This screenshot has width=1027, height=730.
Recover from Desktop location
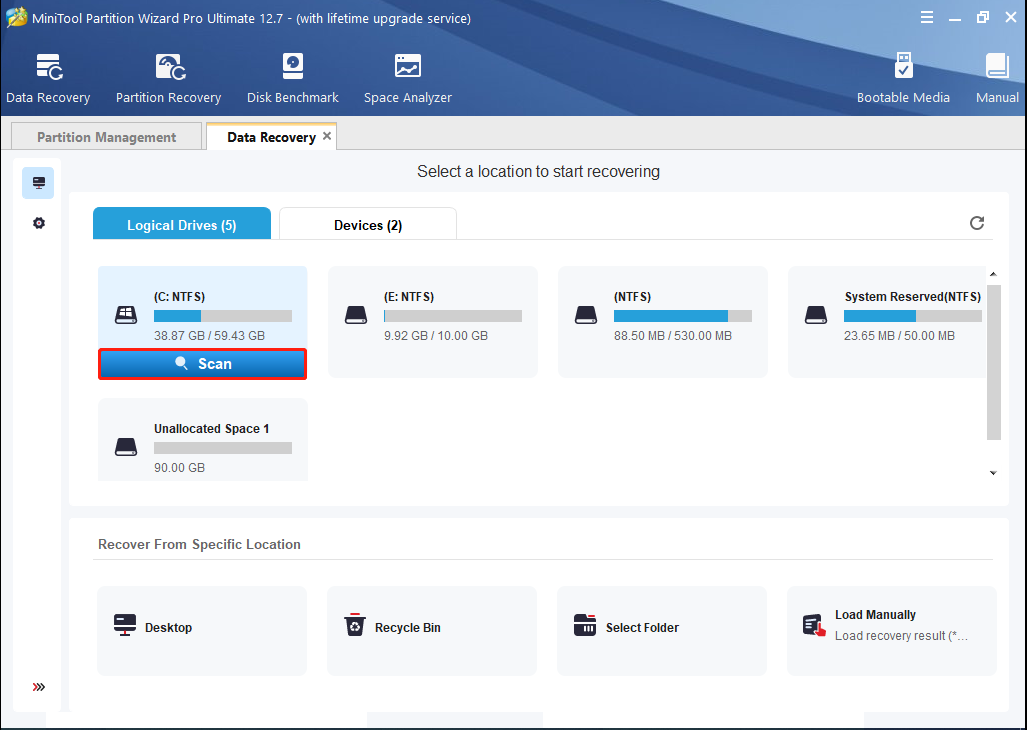coord(202,630)
